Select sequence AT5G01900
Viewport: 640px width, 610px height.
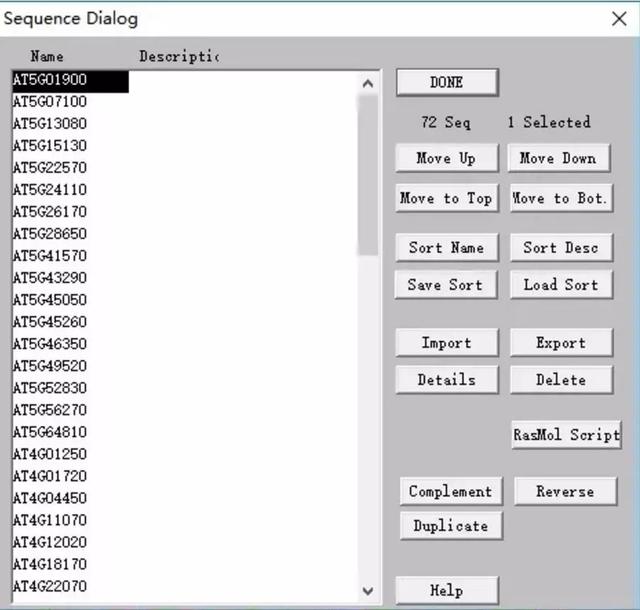point(70,80)
